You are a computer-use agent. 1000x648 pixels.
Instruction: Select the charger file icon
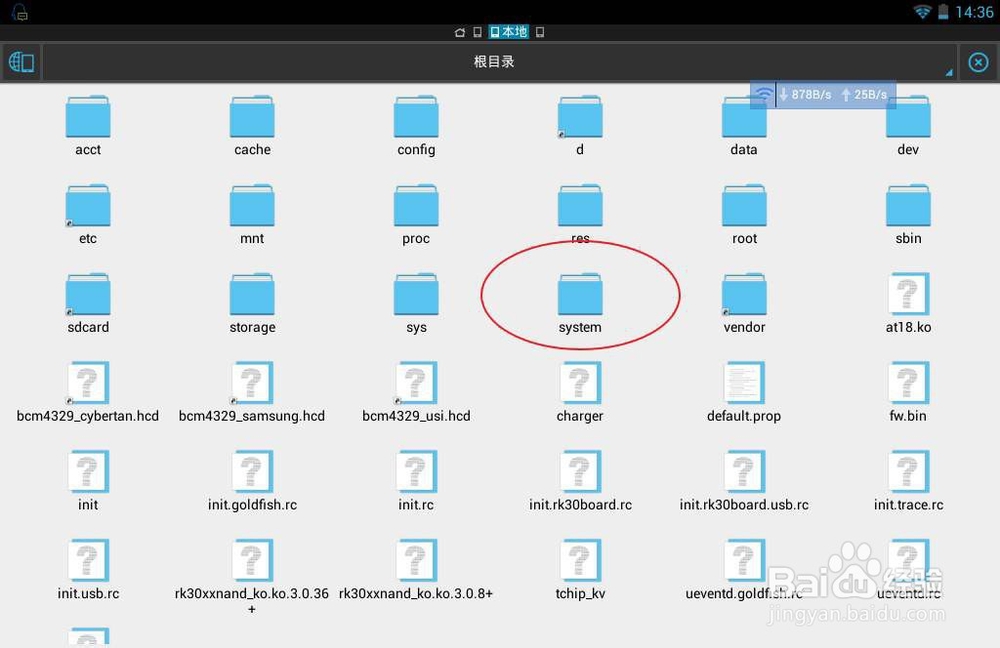[x=580, y=384]
